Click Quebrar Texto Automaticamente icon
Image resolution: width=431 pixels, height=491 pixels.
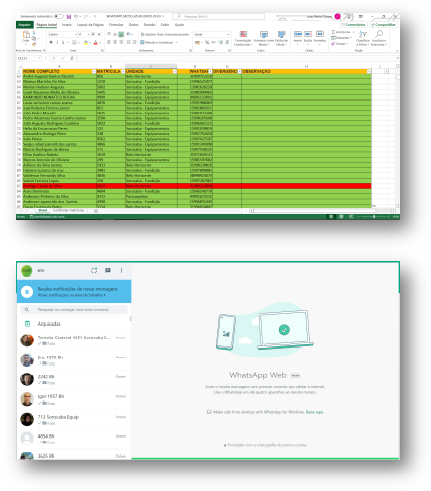click(142, 34)
